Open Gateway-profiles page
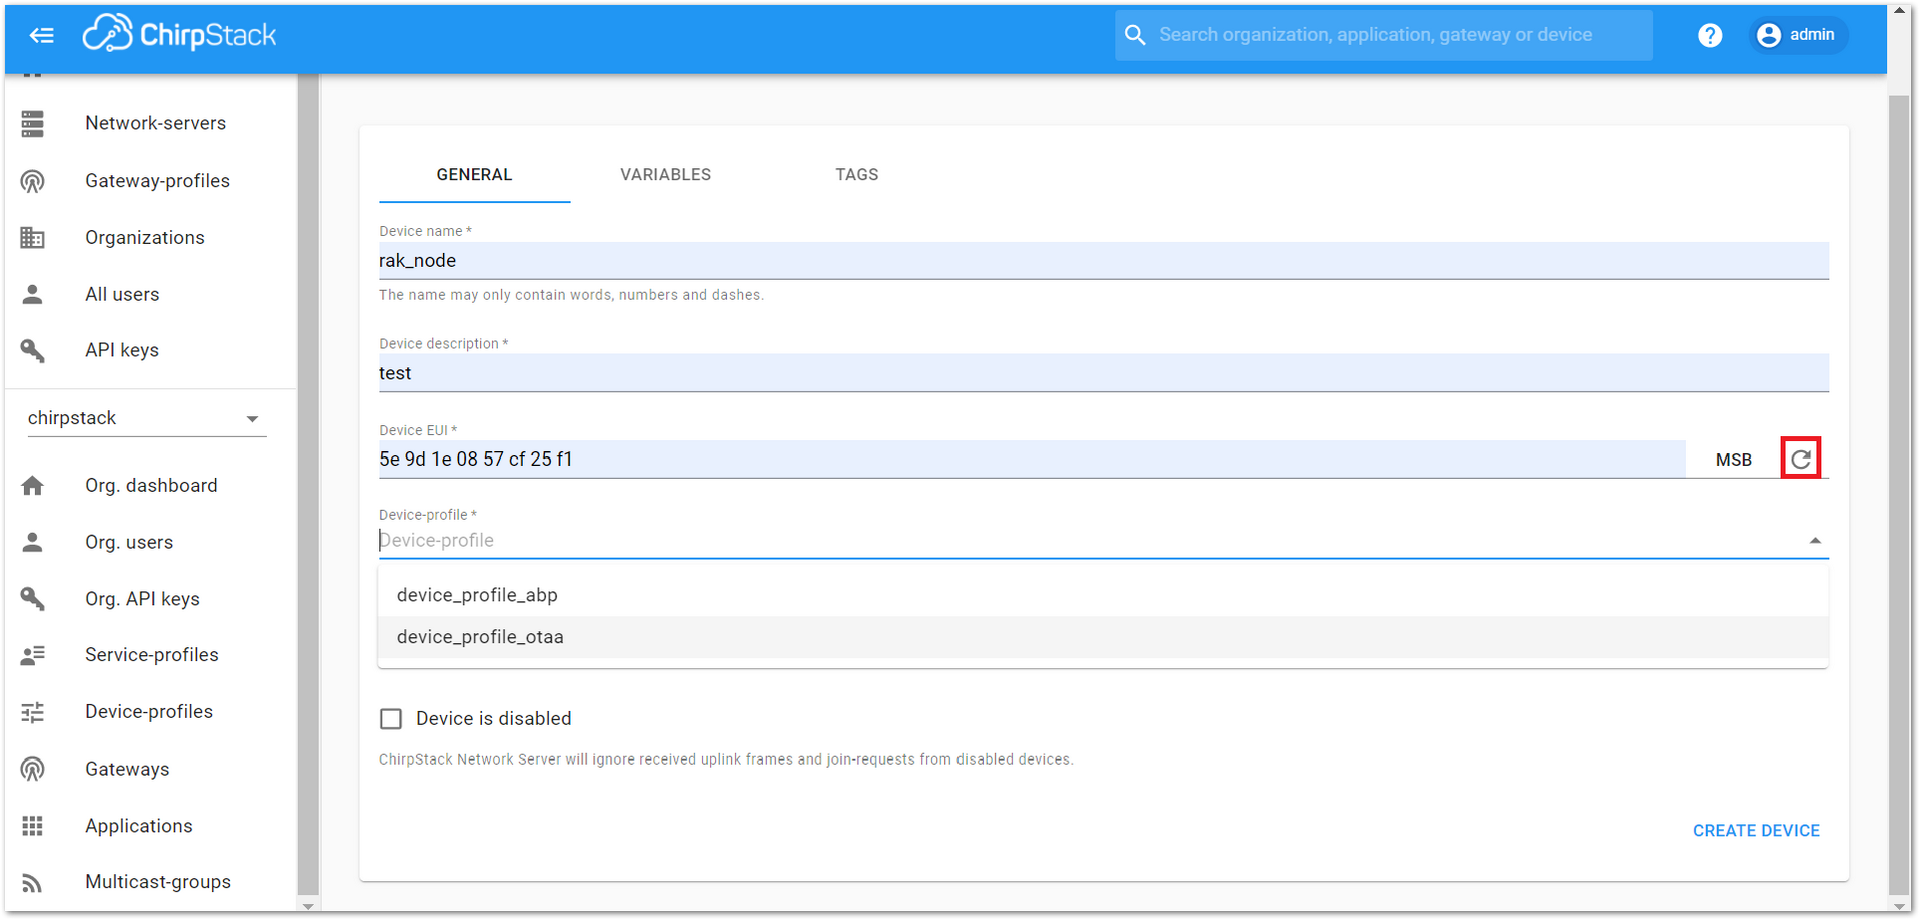1920x920 pixels. [157, 181]
